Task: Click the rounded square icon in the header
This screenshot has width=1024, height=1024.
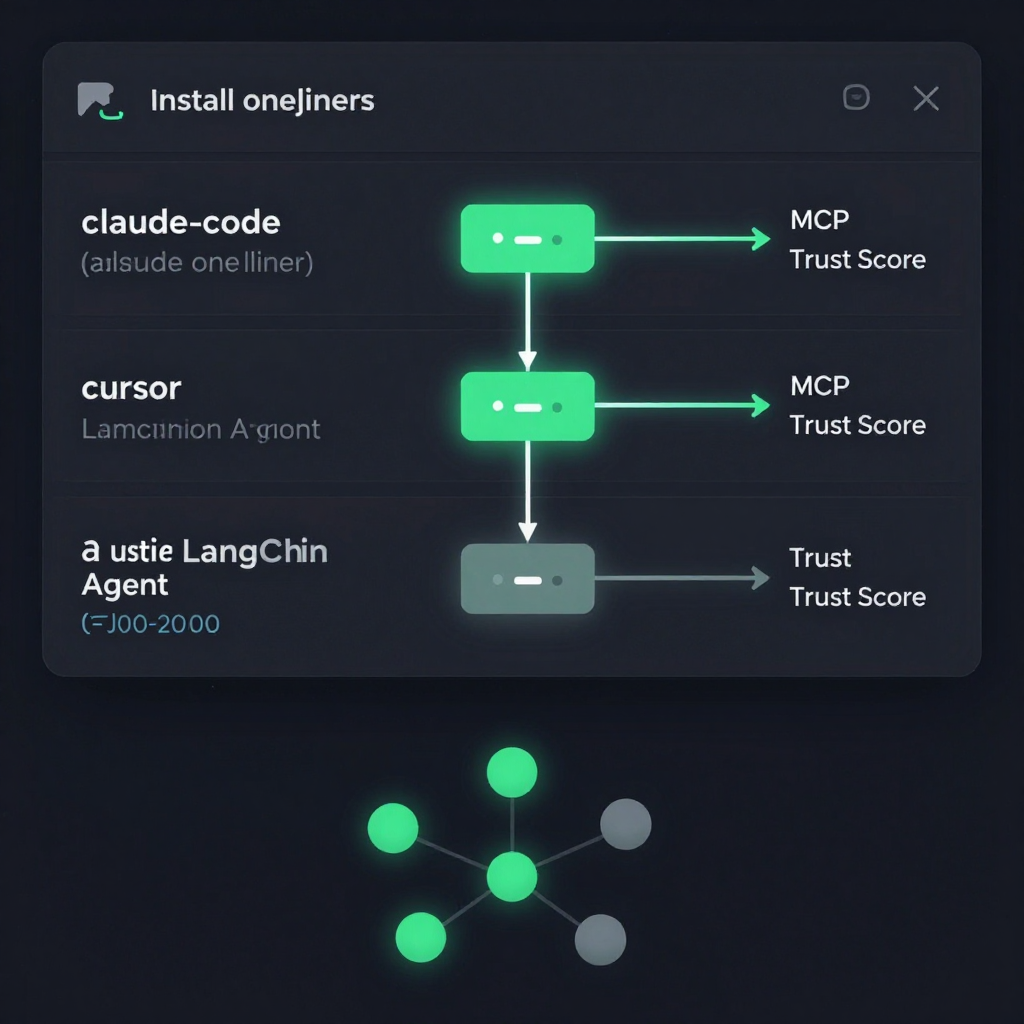Action: pyautogui.click(x=856, y=98)
